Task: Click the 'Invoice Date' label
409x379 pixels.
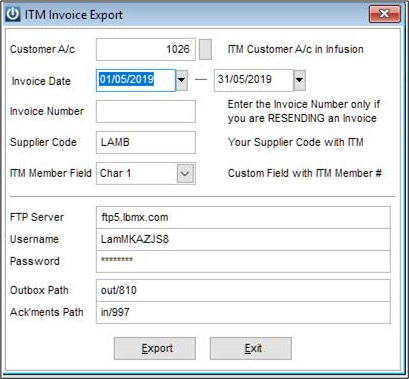Action: [x=41, y=81]
